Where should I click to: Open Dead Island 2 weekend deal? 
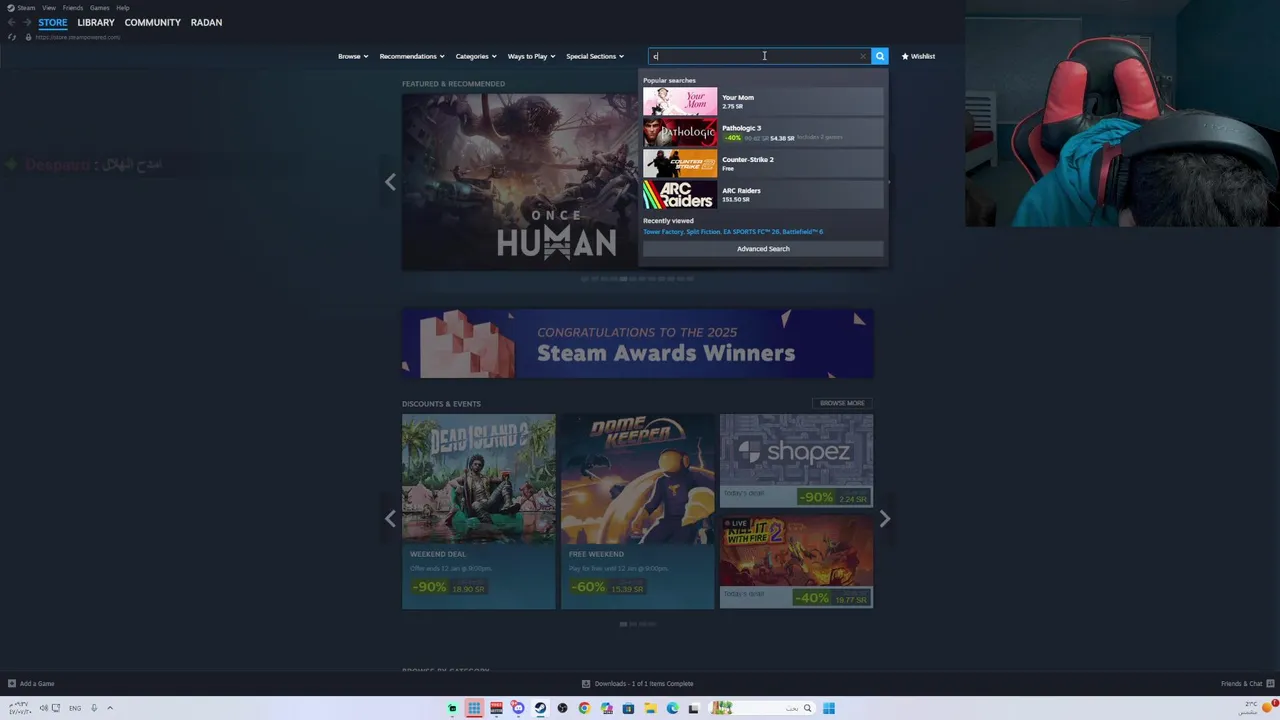click(x=478, y=511)
